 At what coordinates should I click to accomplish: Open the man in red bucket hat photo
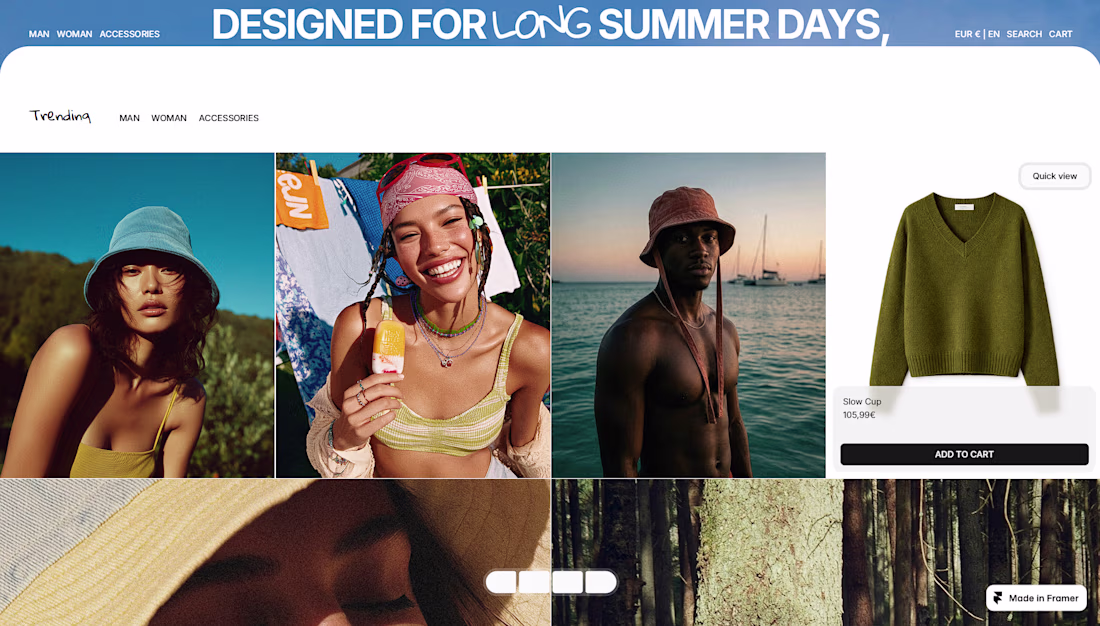689,315
